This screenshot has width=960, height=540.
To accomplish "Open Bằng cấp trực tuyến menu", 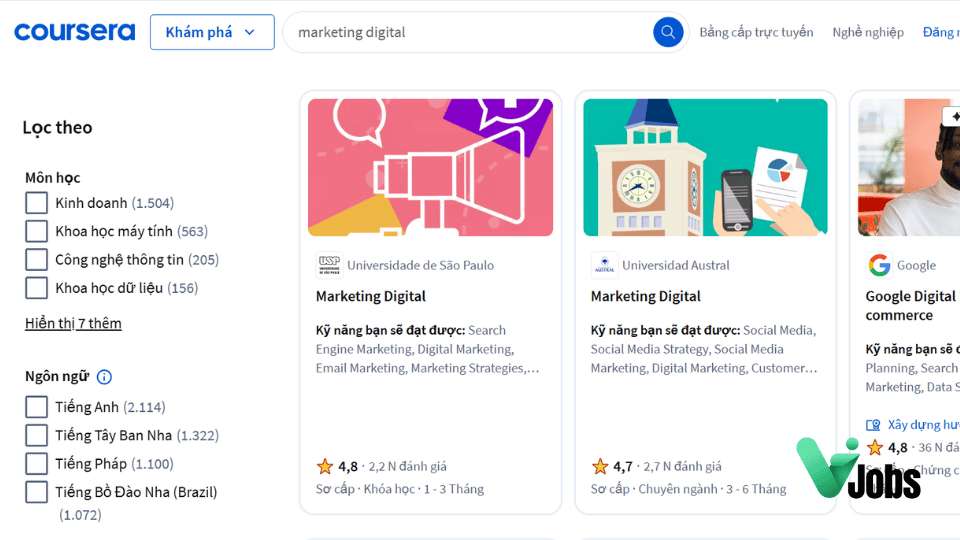I will [756, 32].
